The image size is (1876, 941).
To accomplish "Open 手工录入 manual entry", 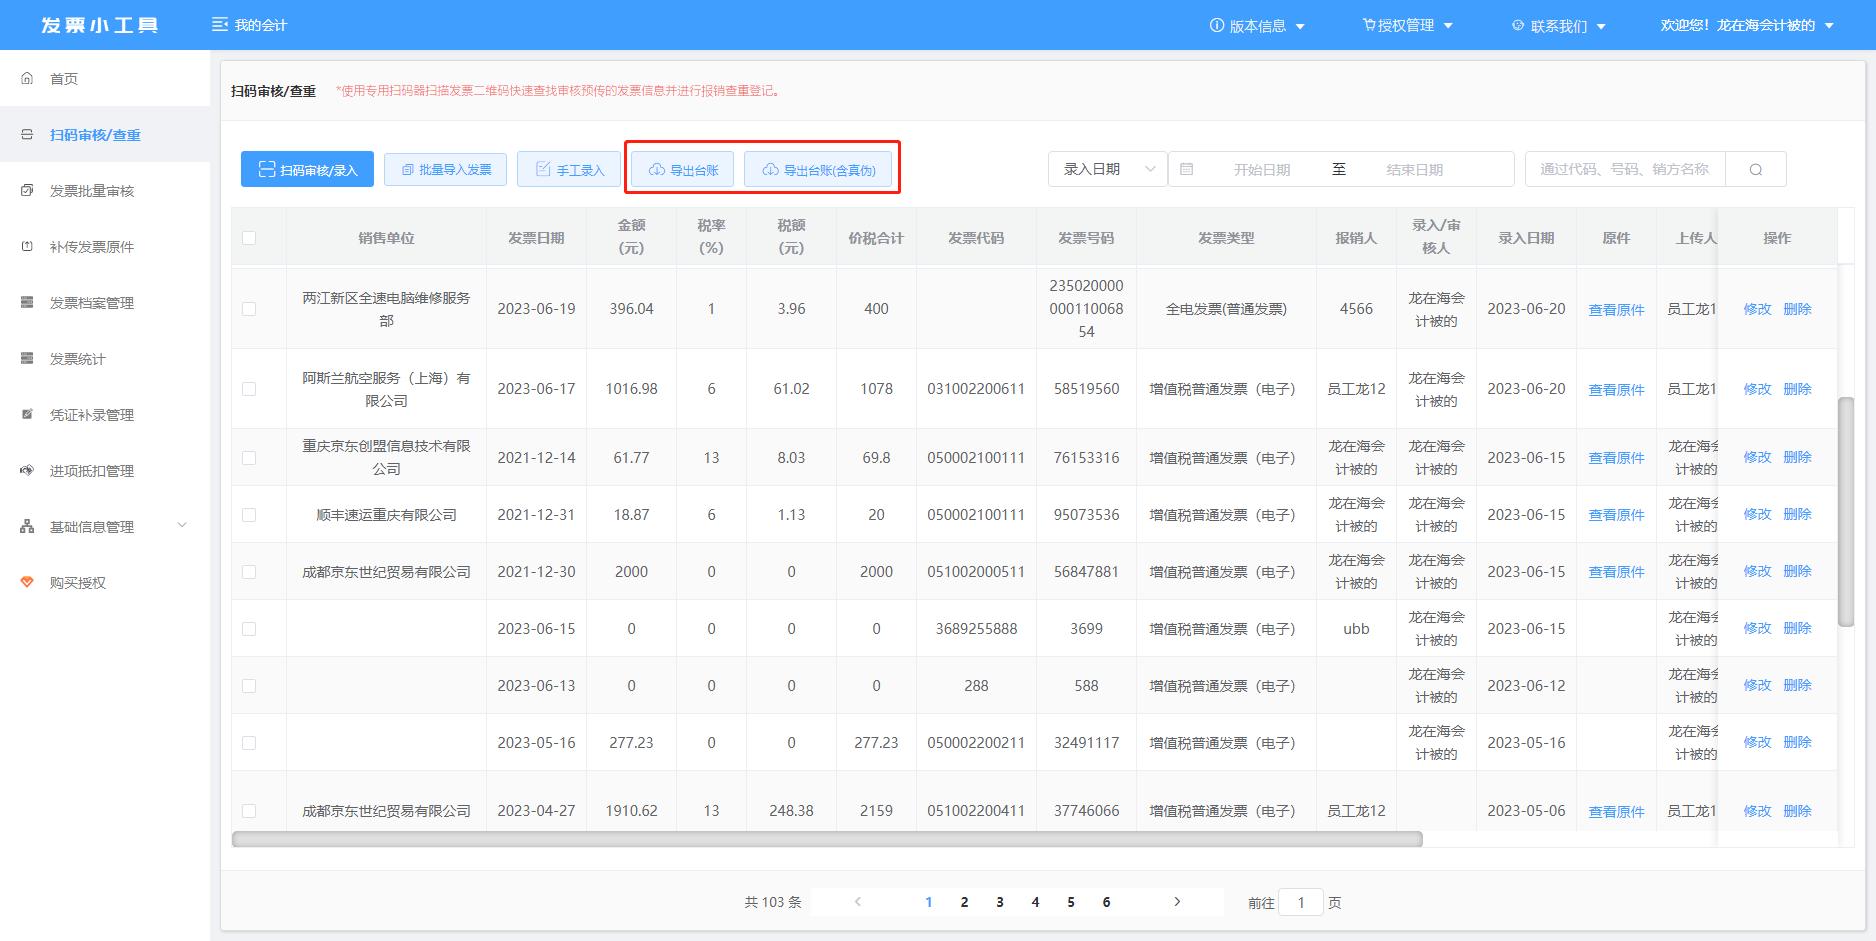I will point(568,169).
